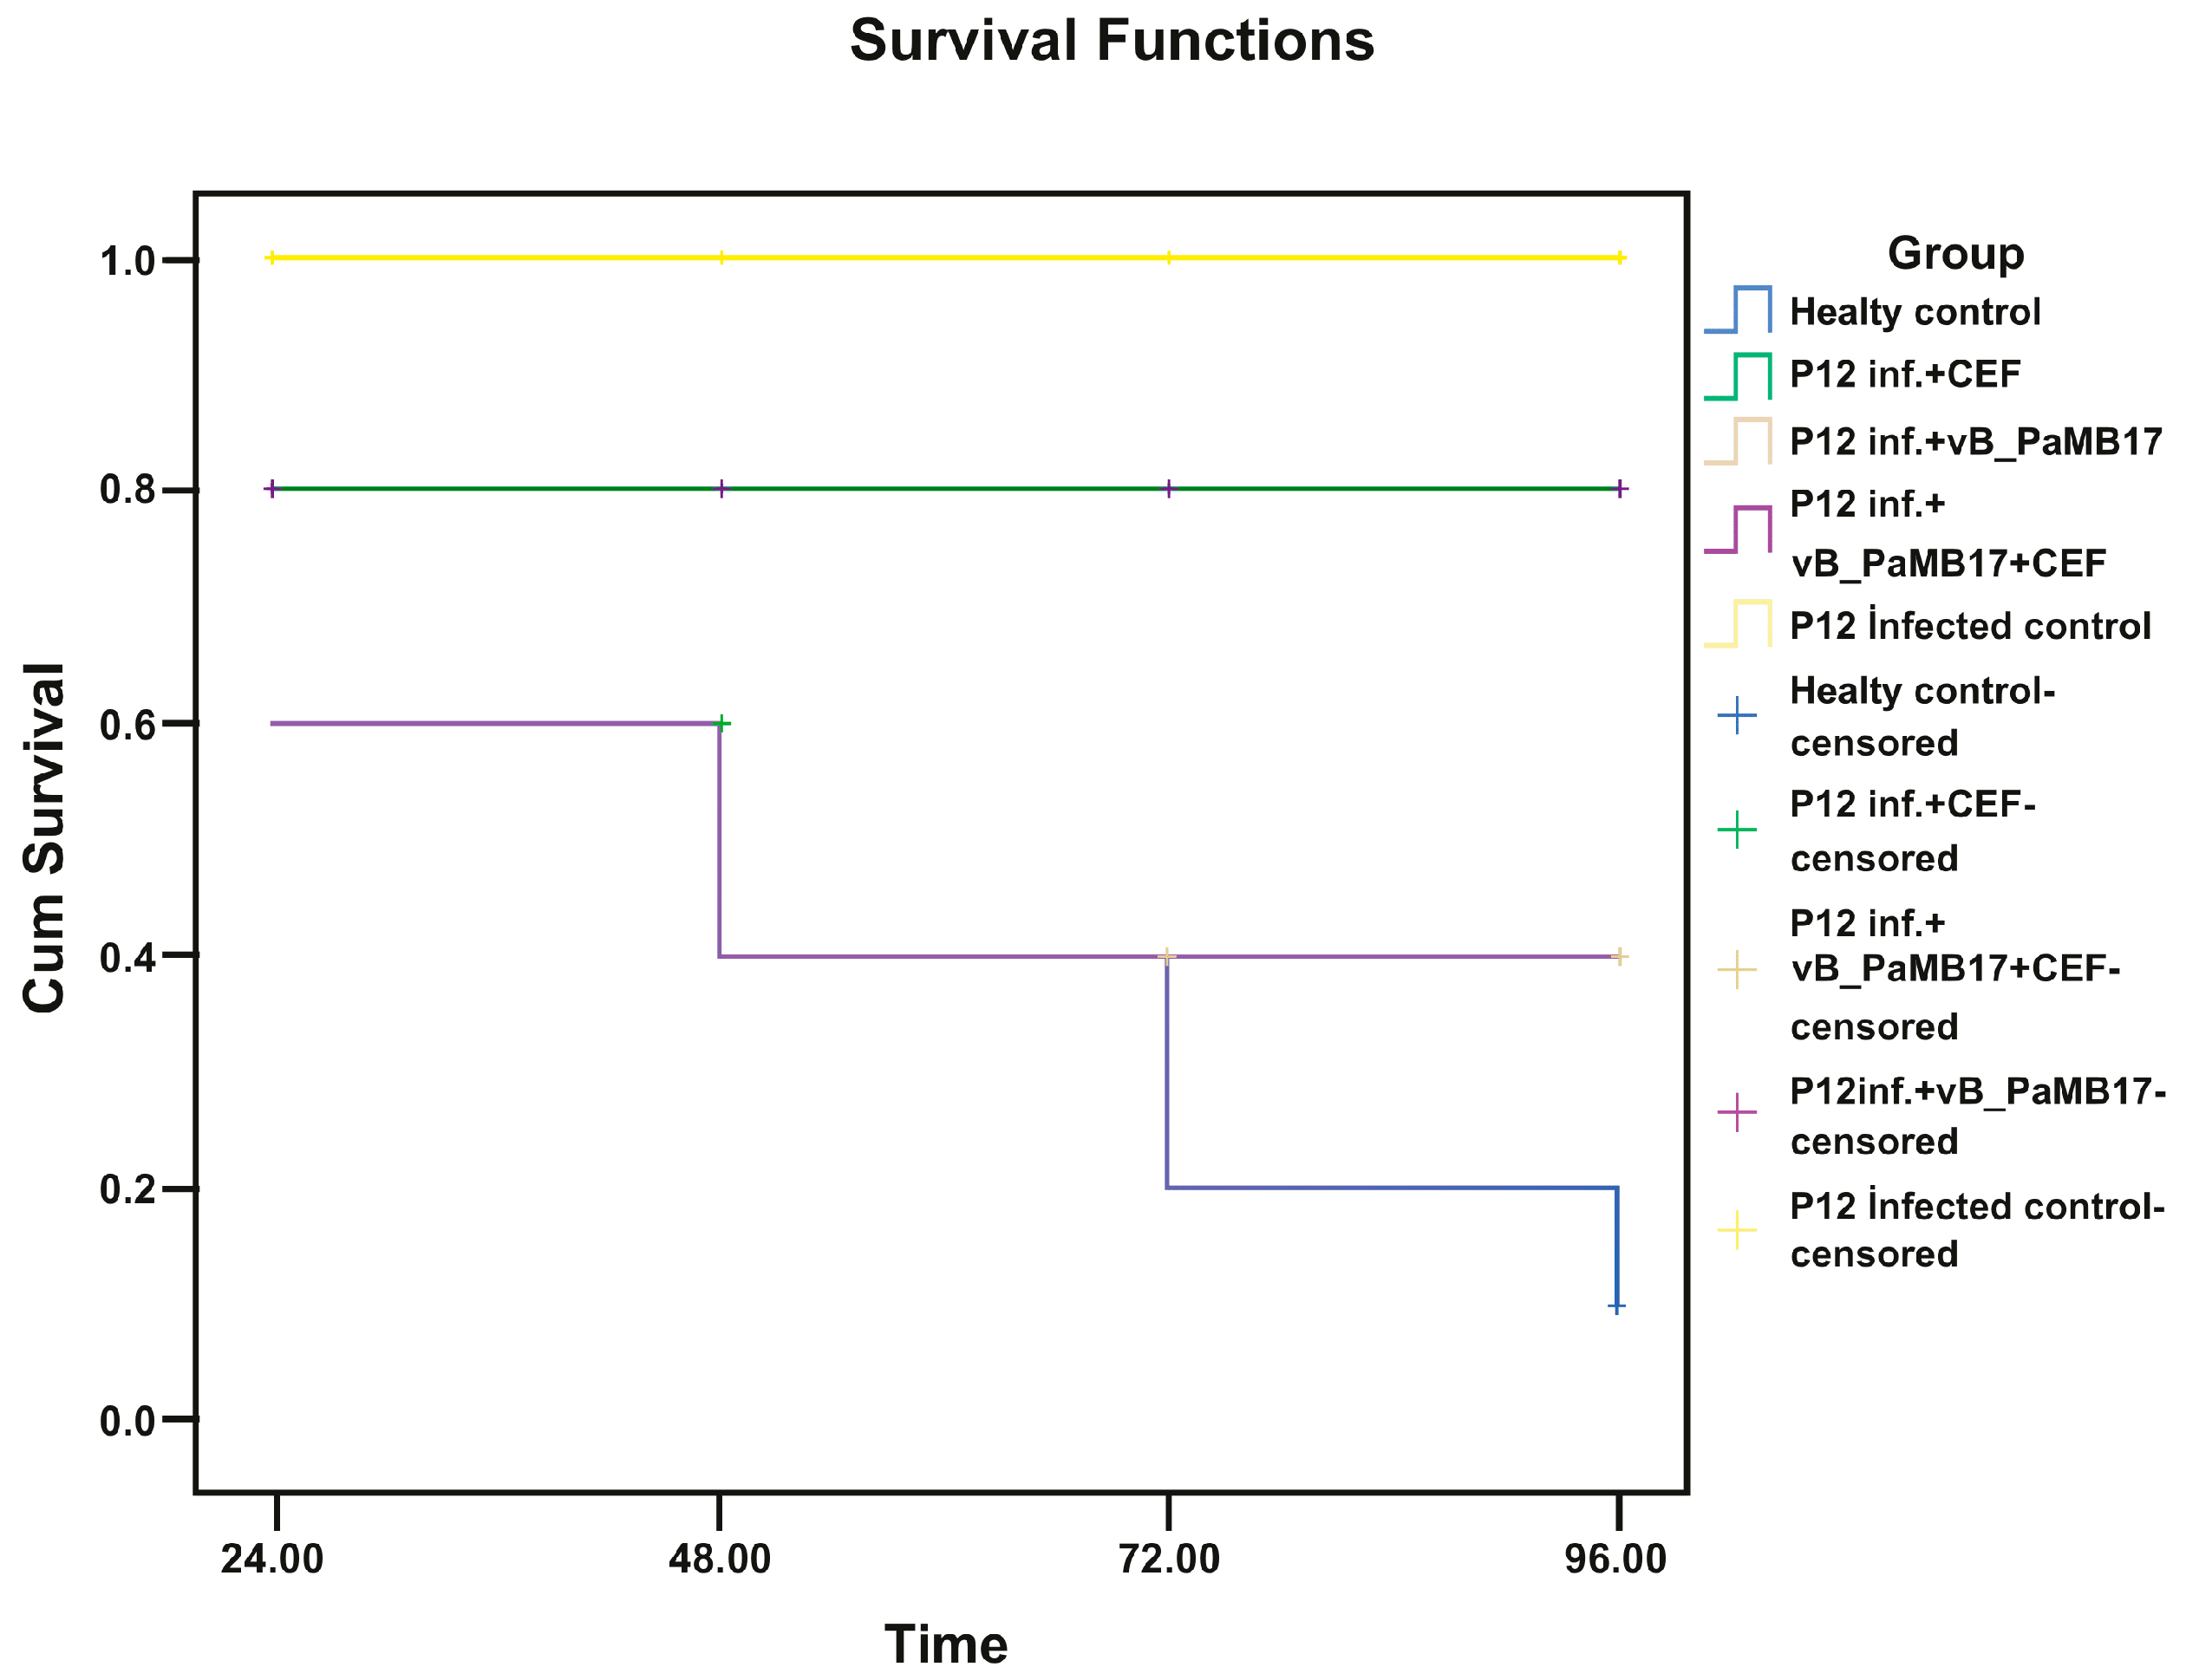Click the blue censored marker at curve end

point(1616,1307)
